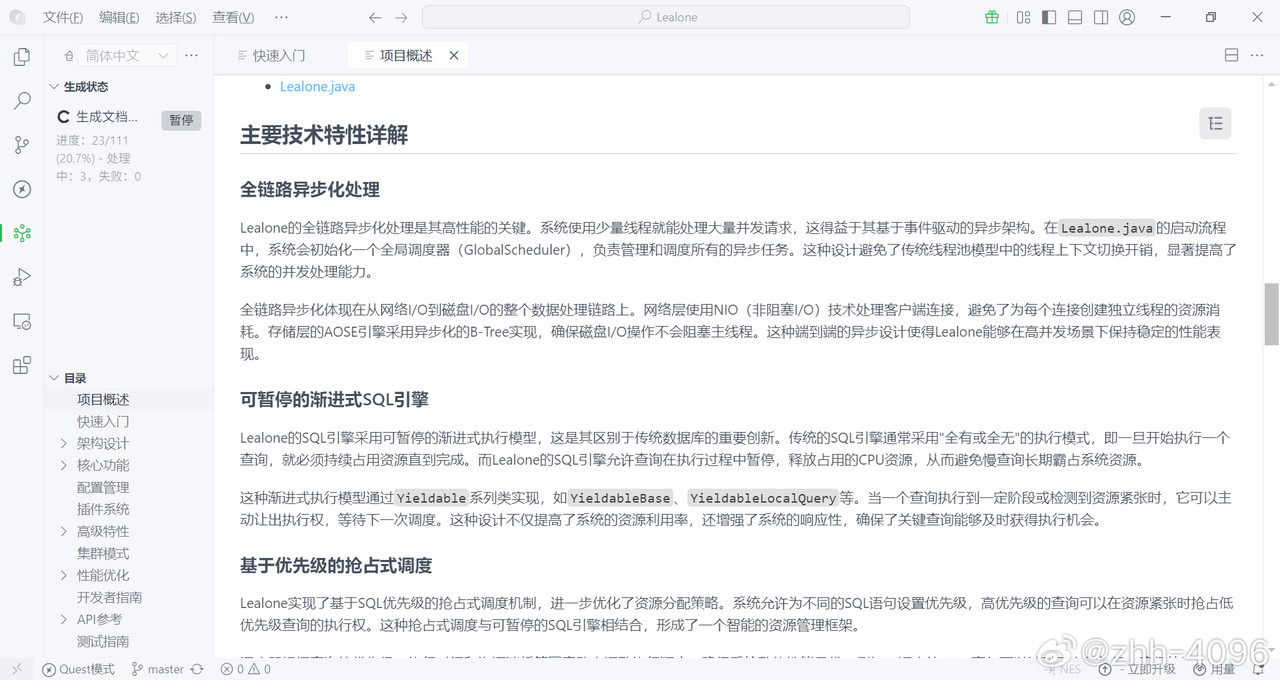Viewport: 1280px width, 680px height.
Task: Click the 全链路异步化处理 heading
Action: tap(310, 190)
